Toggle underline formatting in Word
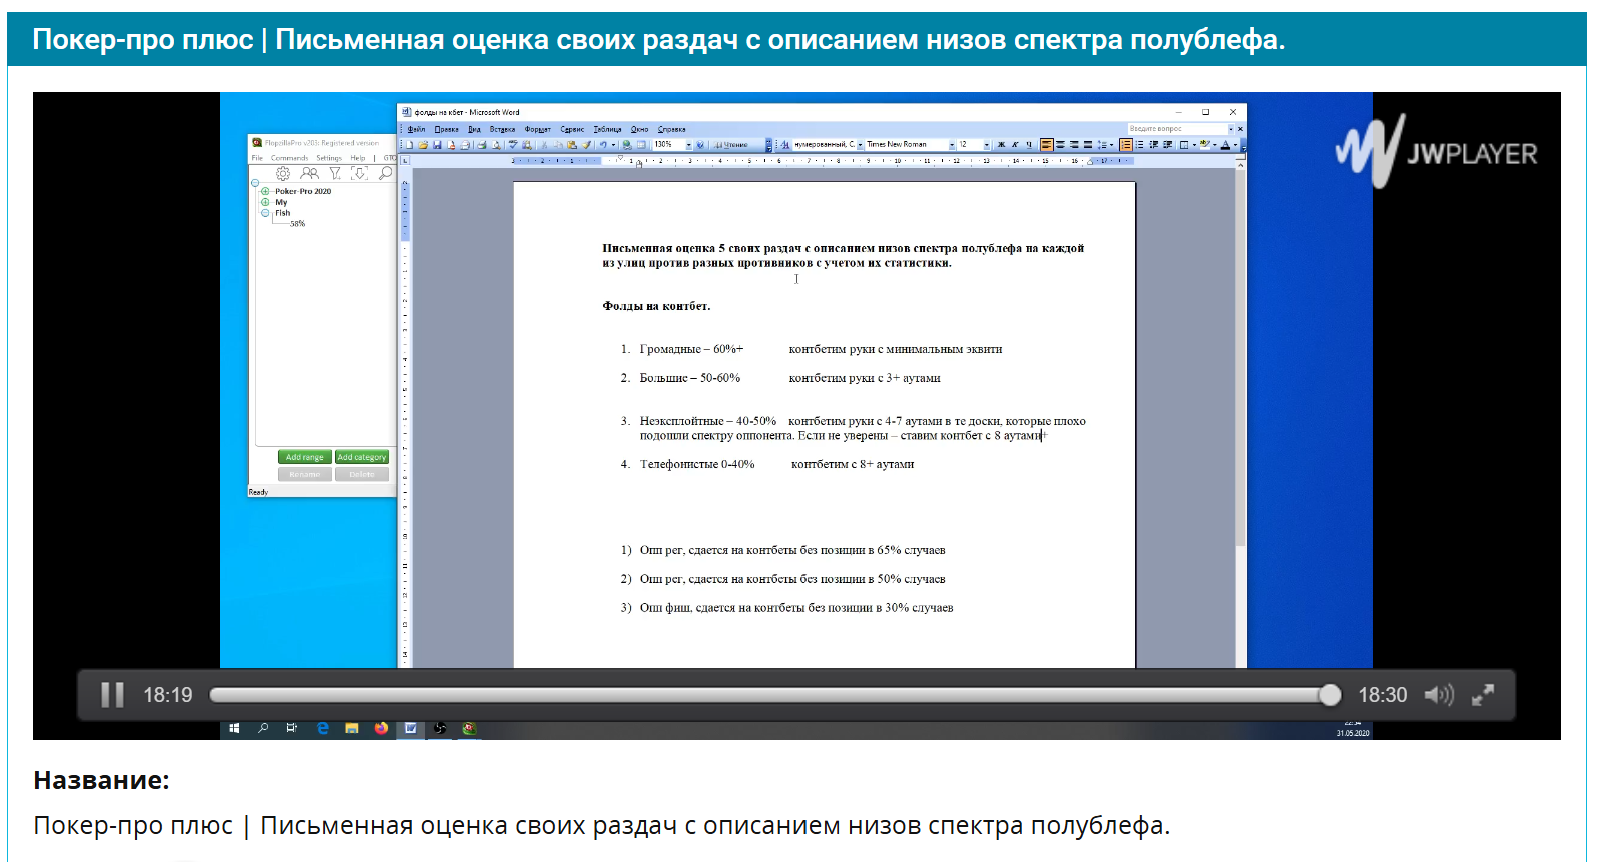The image size is (1606, 862). (x=1029, y=145)
